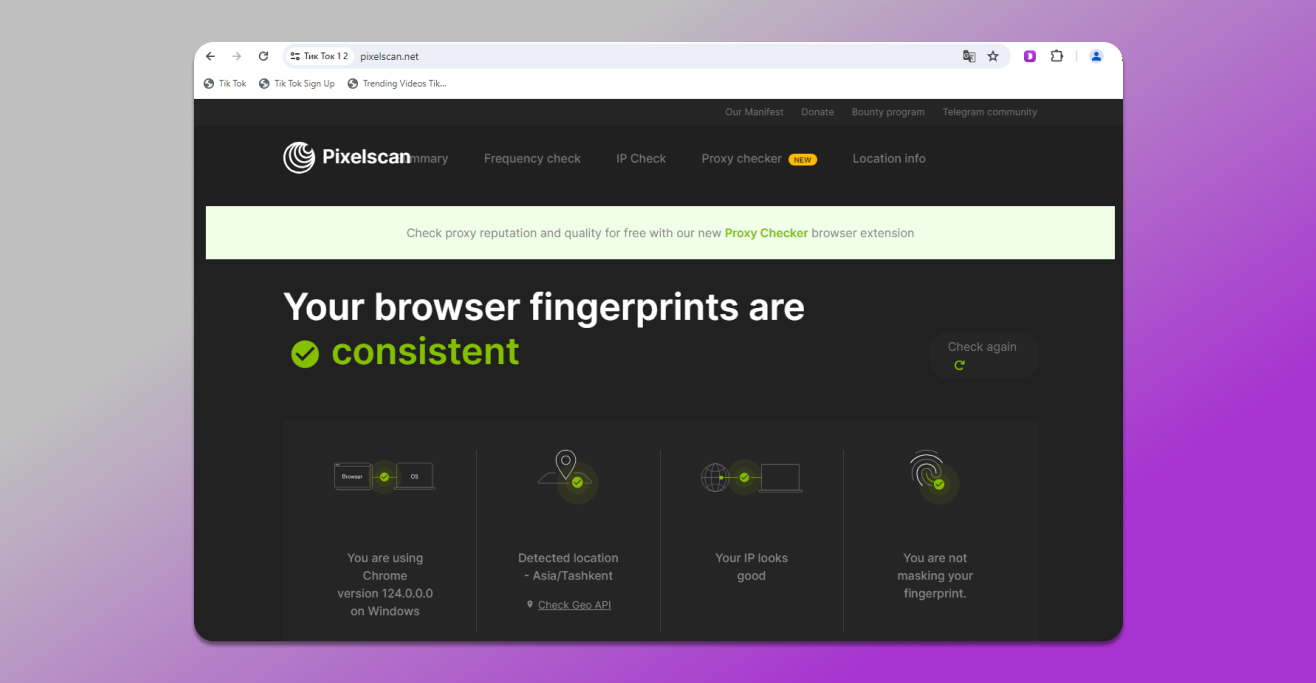Open the Frequency check page
This screenshot has height=683, width=1316.
tap(532, 158)
